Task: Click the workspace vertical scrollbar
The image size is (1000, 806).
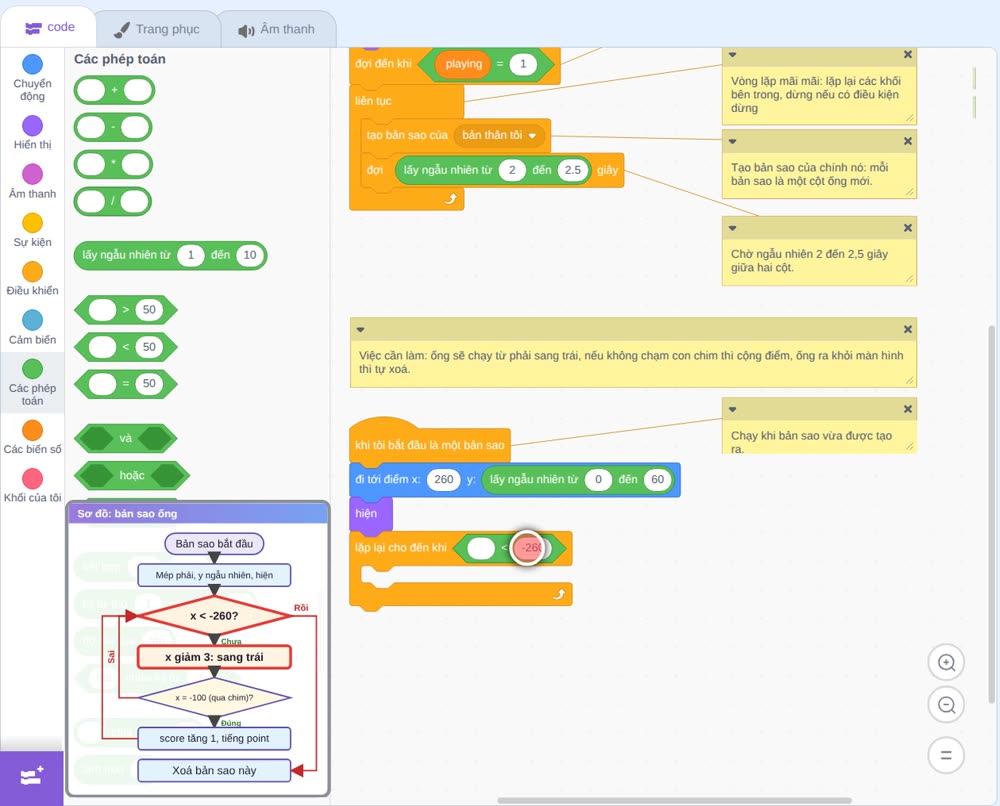Action: tap(992, 514)
